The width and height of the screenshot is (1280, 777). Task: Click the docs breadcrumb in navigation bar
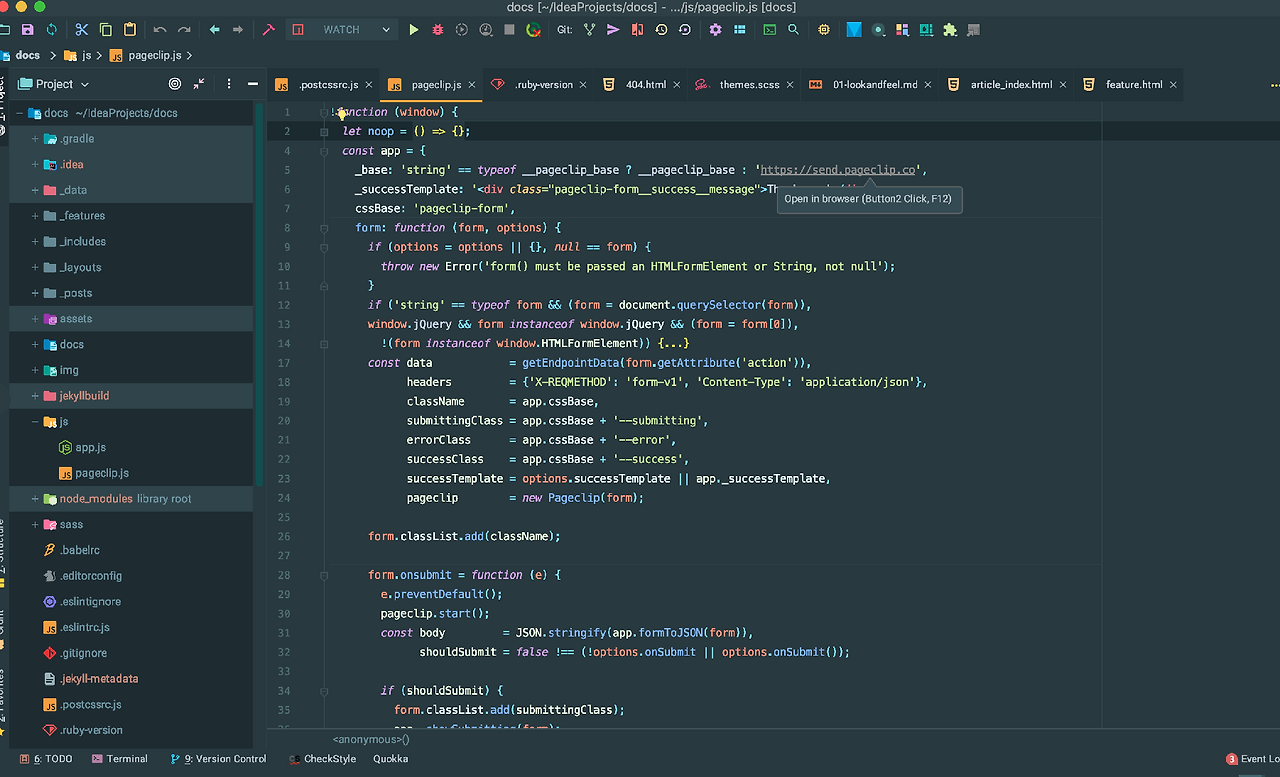[x=21, y=56]
